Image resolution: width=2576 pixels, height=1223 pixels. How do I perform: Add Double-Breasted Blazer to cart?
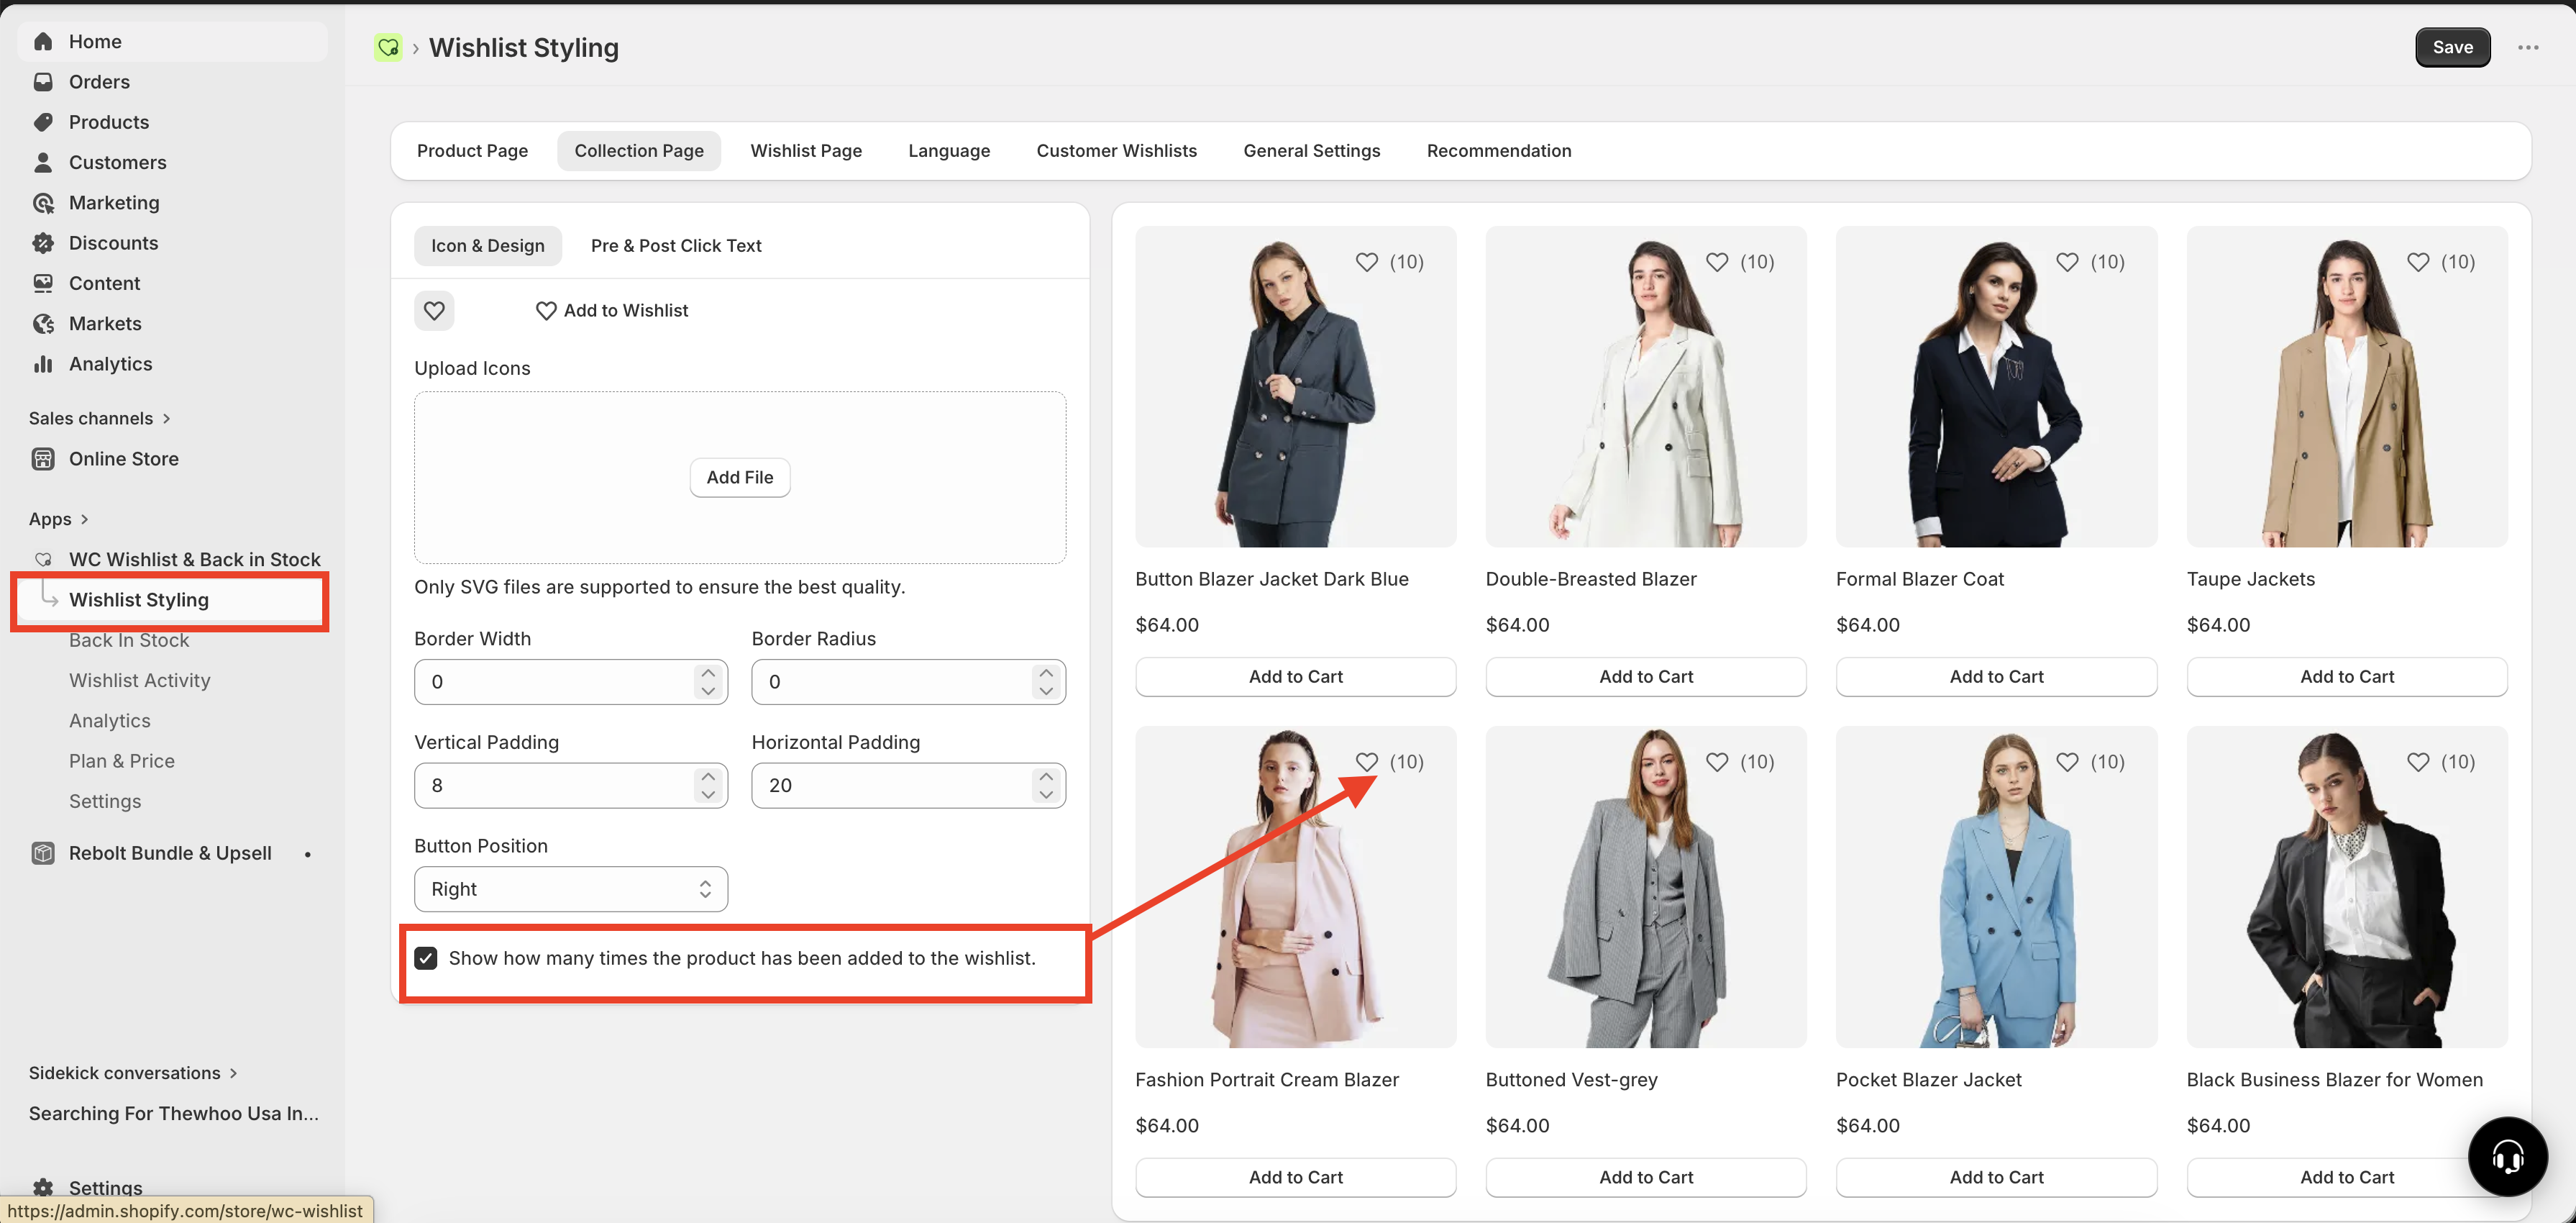(1645, 677)
